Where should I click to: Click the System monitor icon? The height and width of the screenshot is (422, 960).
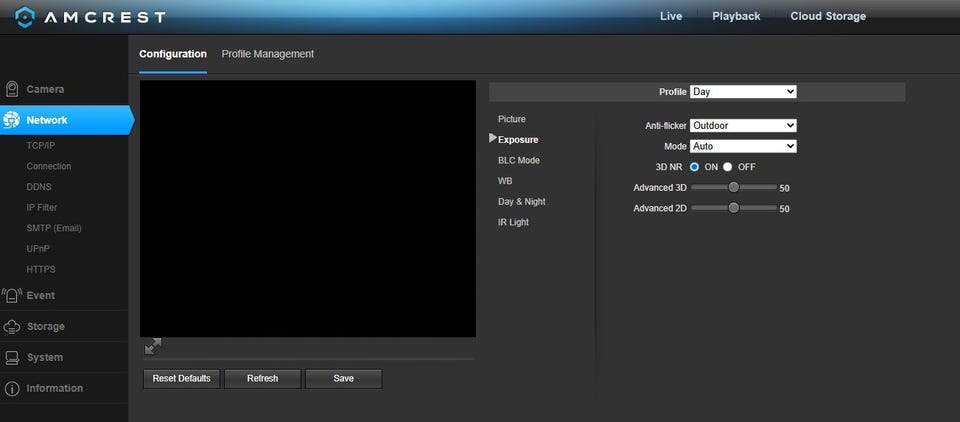click(12, 358)
